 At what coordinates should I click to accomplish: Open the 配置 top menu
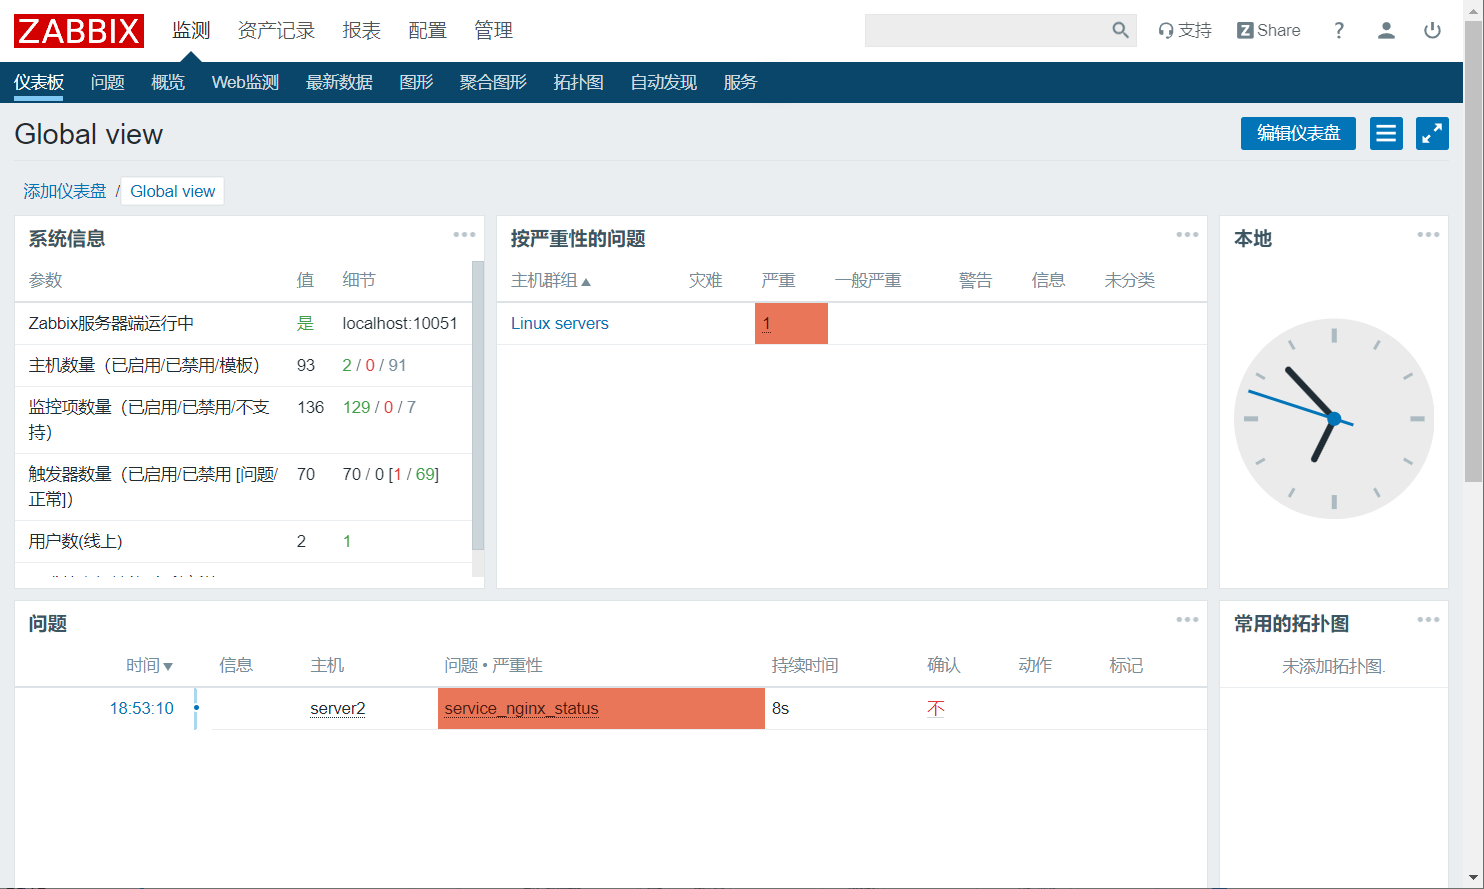(427, 31)
